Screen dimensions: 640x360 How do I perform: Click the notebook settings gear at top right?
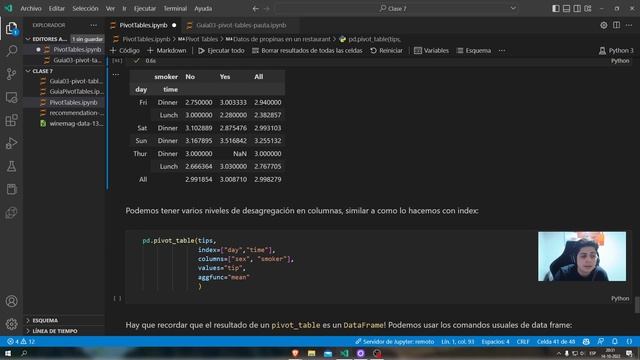pyautogui.click(x=604, y=25)
